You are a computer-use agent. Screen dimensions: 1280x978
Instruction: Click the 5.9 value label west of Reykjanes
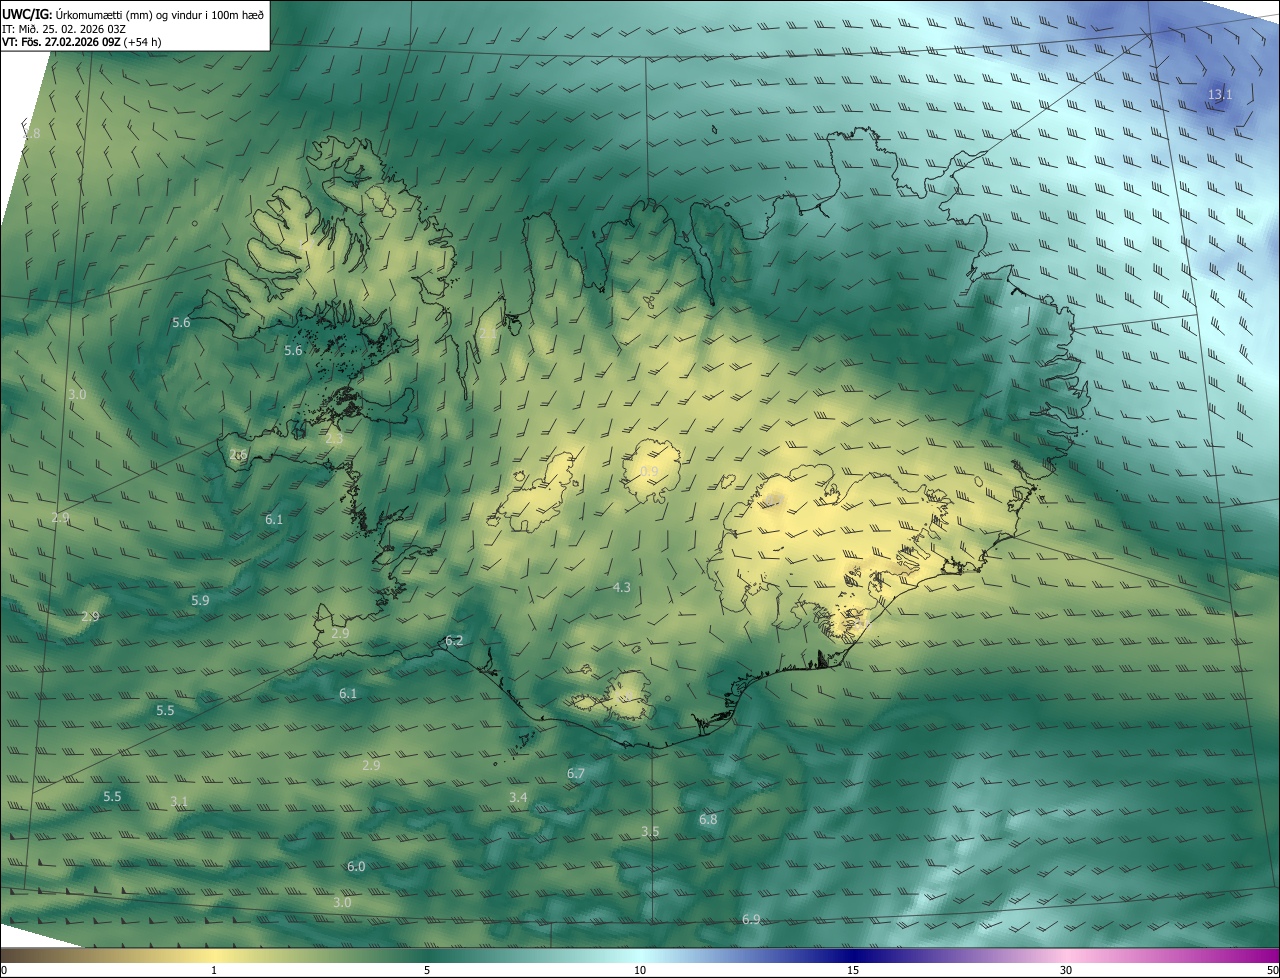click(200, 600)
